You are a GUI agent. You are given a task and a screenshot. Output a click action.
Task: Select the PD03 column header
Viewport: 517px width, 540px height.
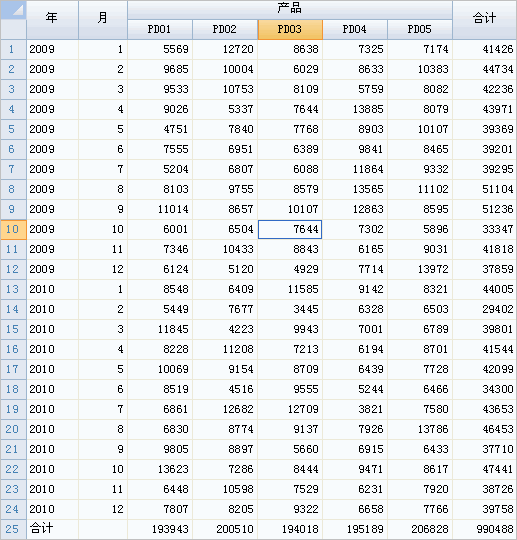[290, 29]
